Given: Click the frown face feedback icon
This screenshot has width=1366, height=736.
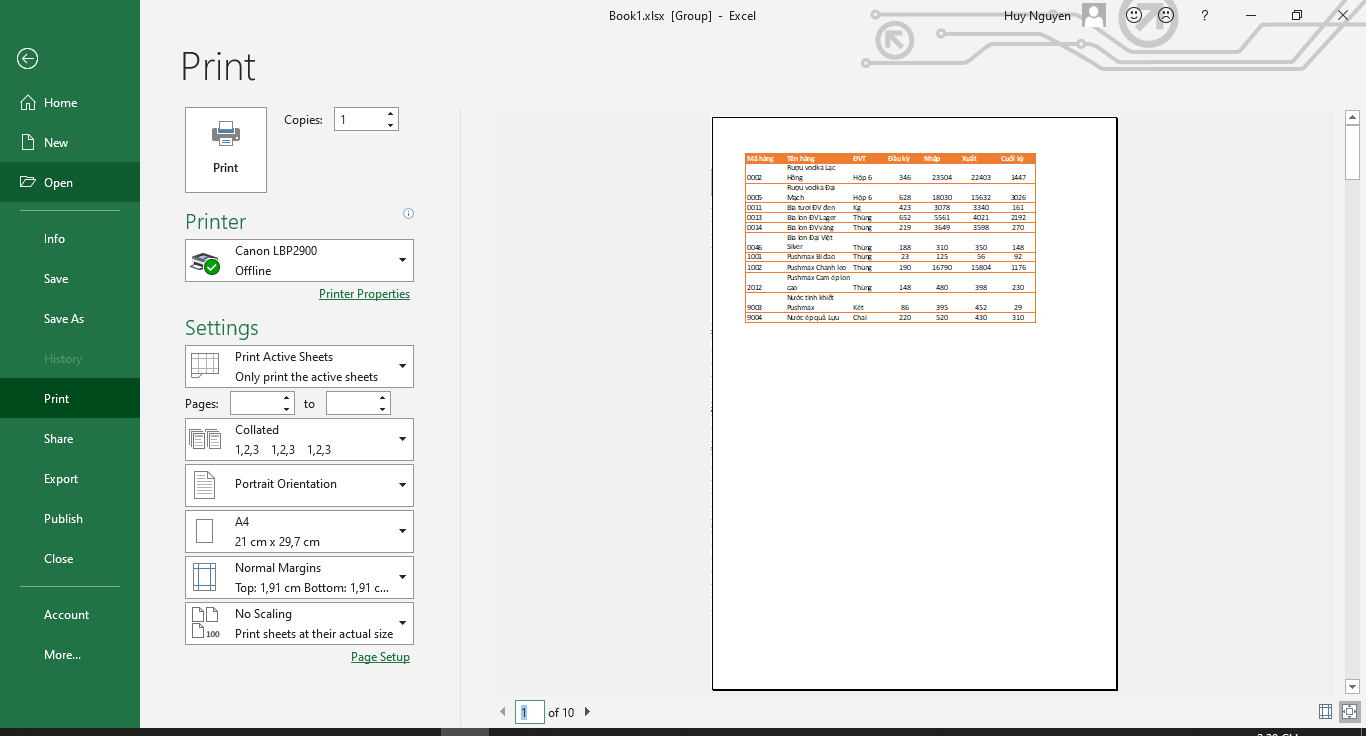Looking at the screenshot, I should (x=1165, y=16).
